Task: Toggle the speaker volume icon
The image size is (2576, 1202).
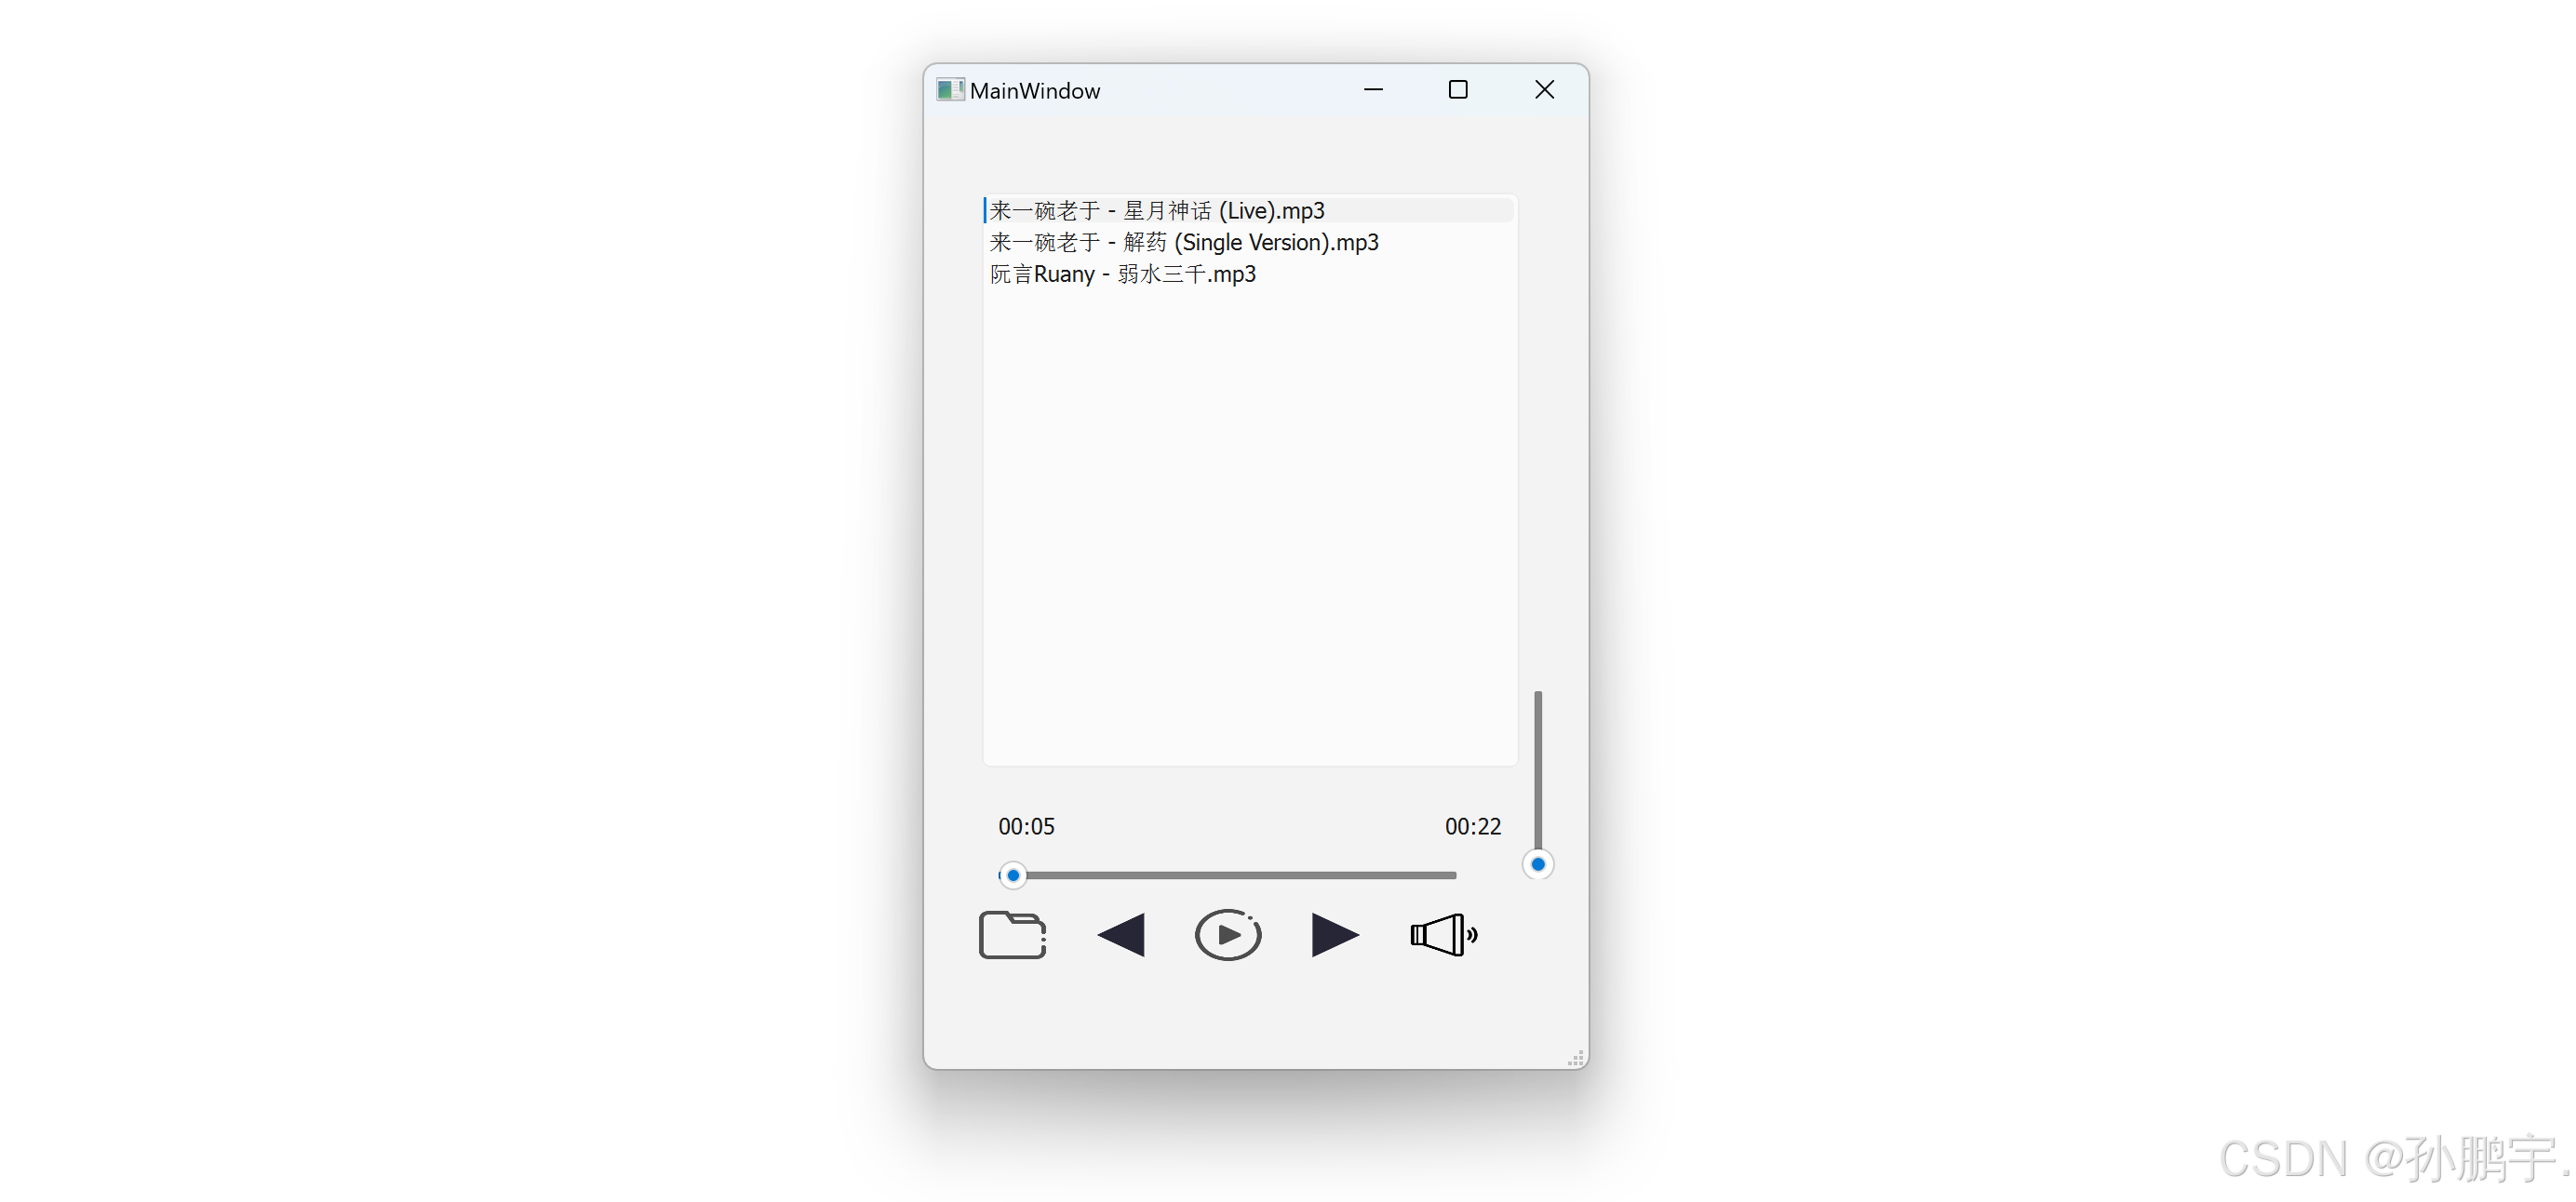Action: pyautogui.click(x=1443, y=935)
